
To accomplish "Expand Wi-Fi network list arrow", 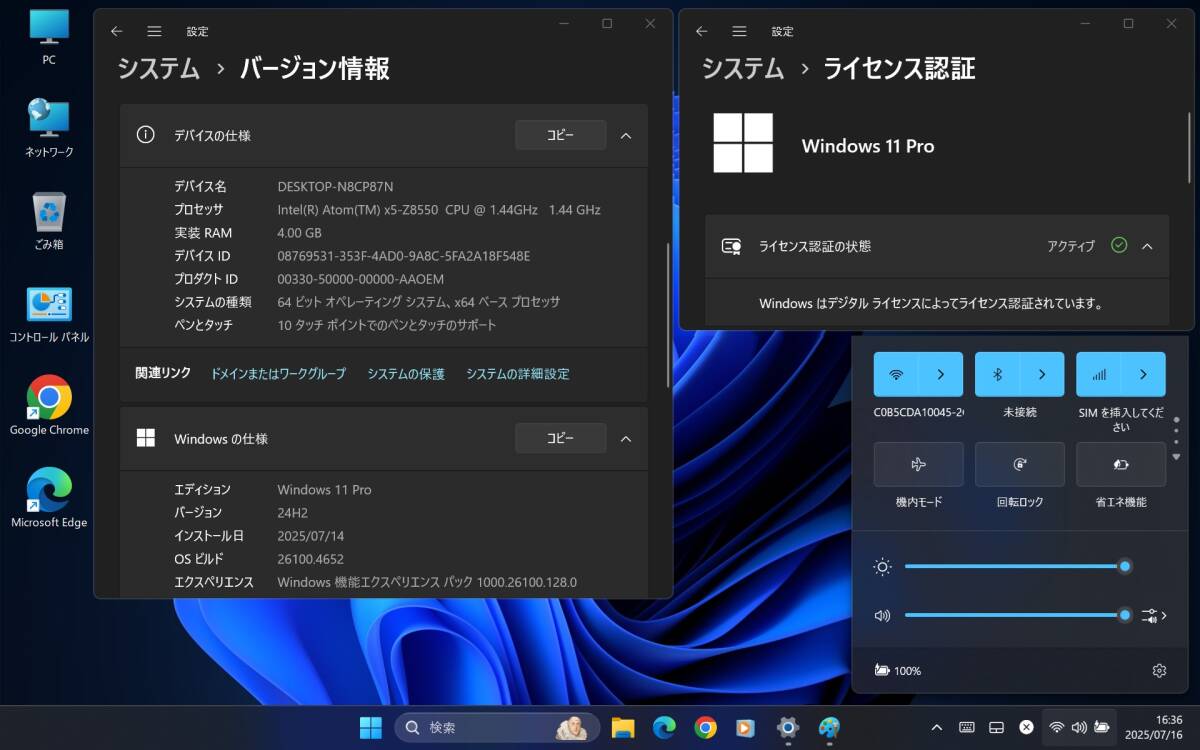I will pos(941,374).
